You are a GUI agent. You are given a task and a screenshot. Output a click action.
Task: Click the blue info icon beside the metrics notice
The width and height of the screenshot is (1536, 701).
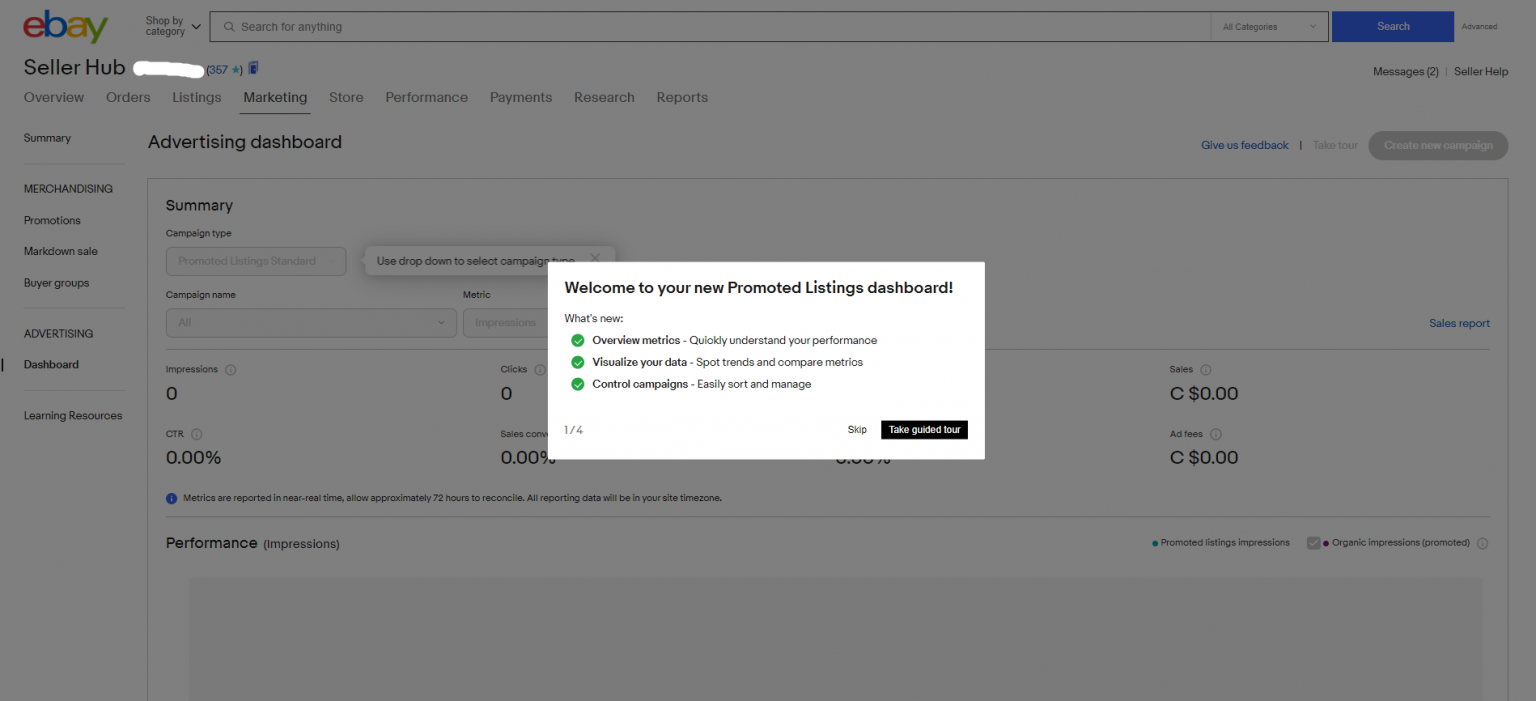172,498
